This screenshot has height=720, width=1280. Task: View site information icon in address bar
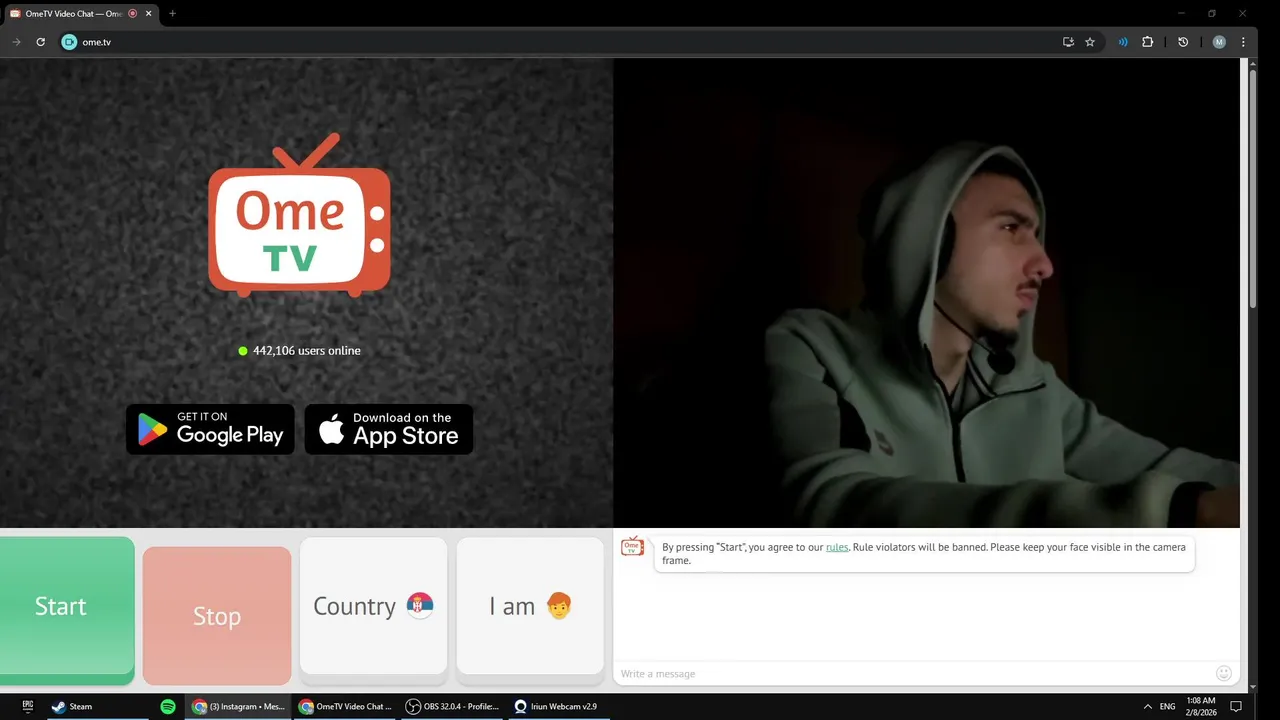pos(69,42)
